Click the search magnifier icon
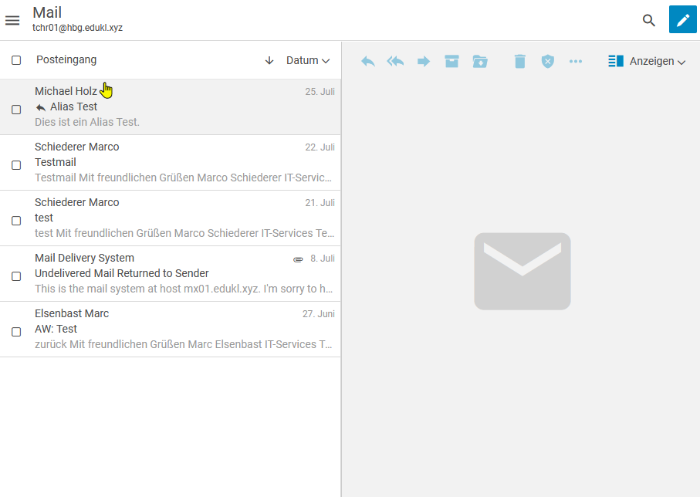This screenshot has width=700, height=497. 649,20
